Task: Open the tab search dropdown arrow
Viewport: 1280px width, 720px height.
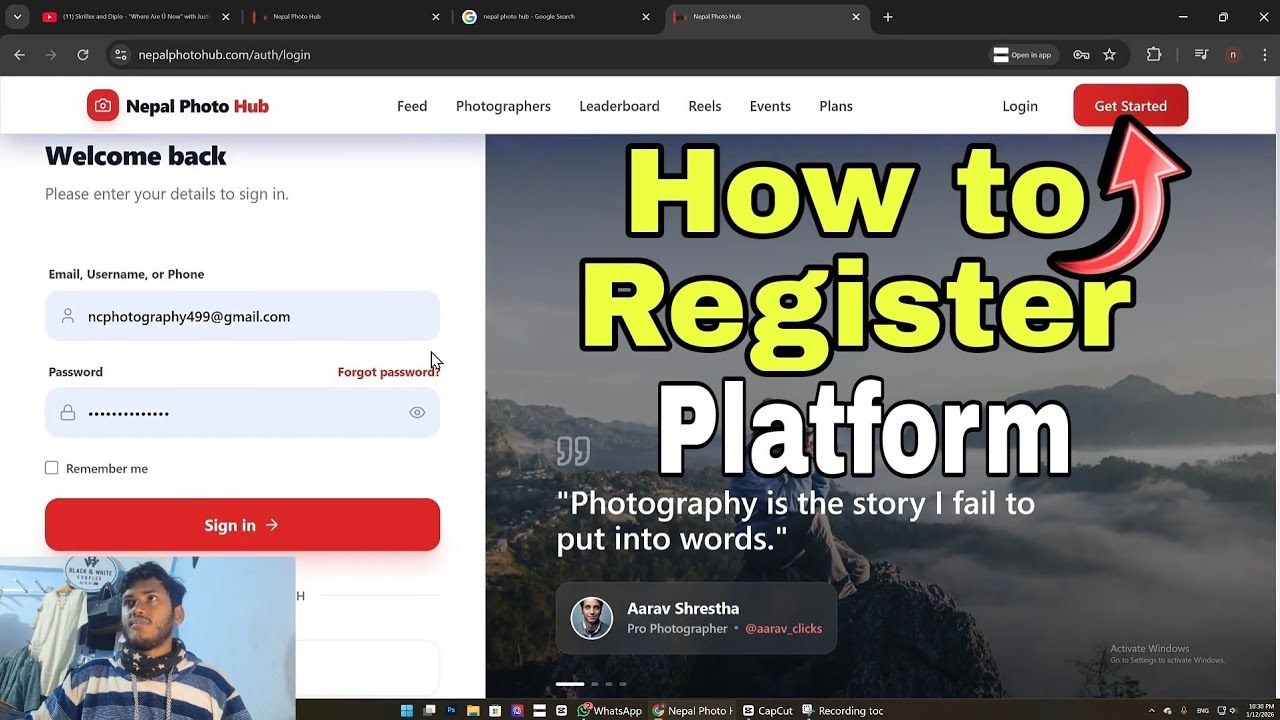Action: point(17,17)
